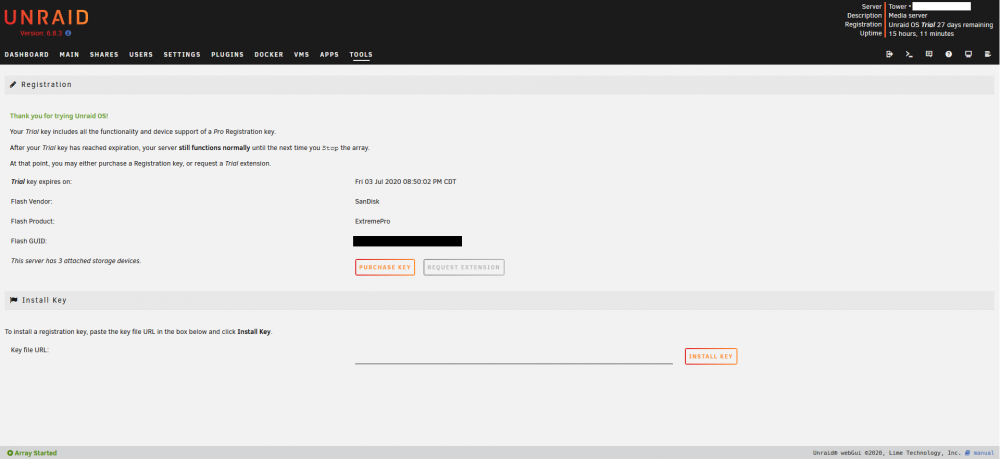The height and width of the screenshot is (459, 1000).
Task: Click 'Thank you for trying Unraid OS!' text
Action: click(x=59, y=116)
